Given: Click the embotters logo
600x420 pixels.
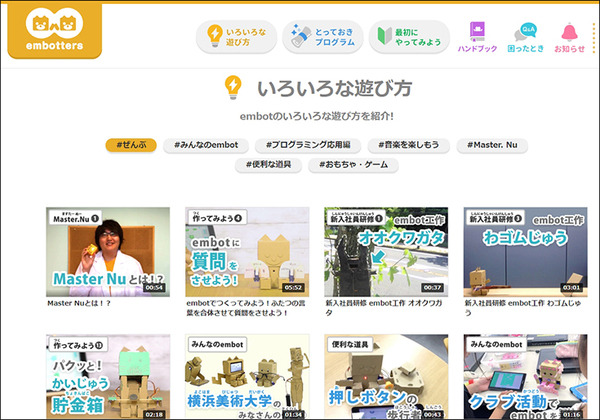Looking at the screenshot, I should pos(53,32).
